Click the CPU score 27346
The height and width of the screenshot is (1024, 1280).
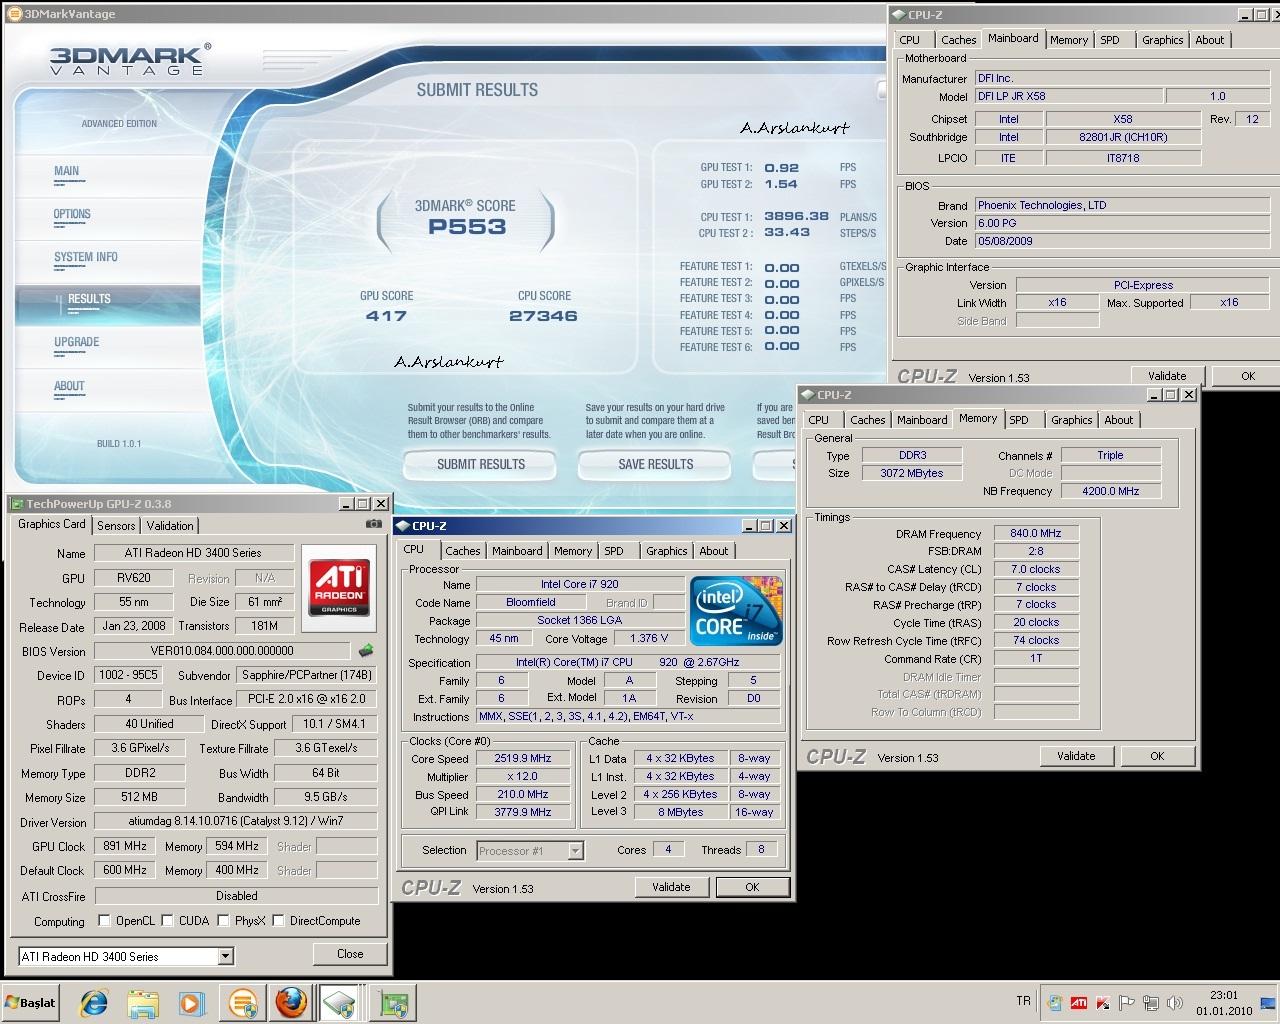pos(543,316)
